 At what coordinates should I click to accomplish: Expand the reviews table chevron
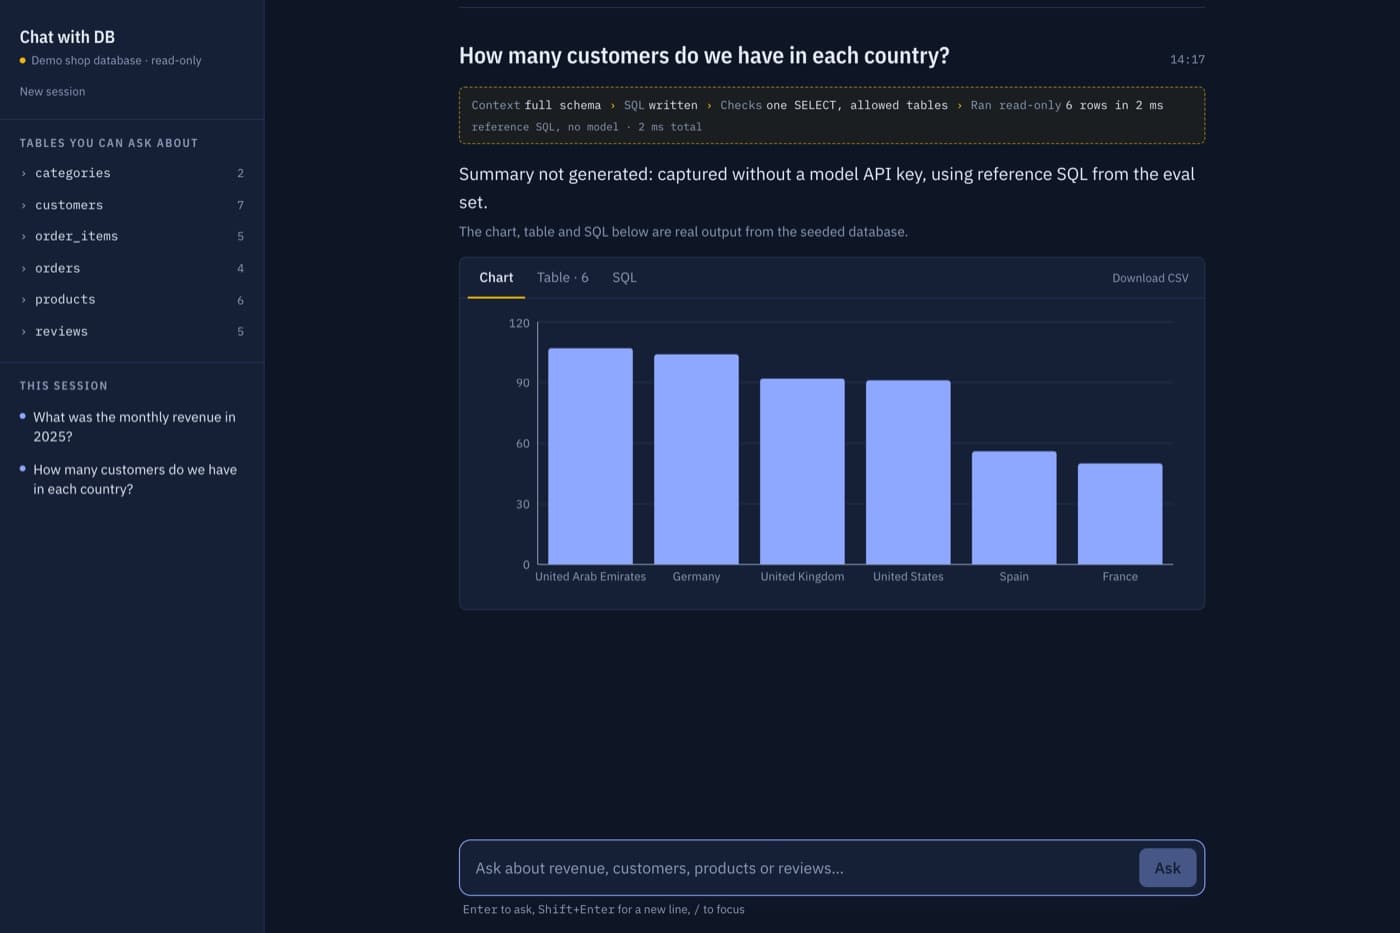24,331
